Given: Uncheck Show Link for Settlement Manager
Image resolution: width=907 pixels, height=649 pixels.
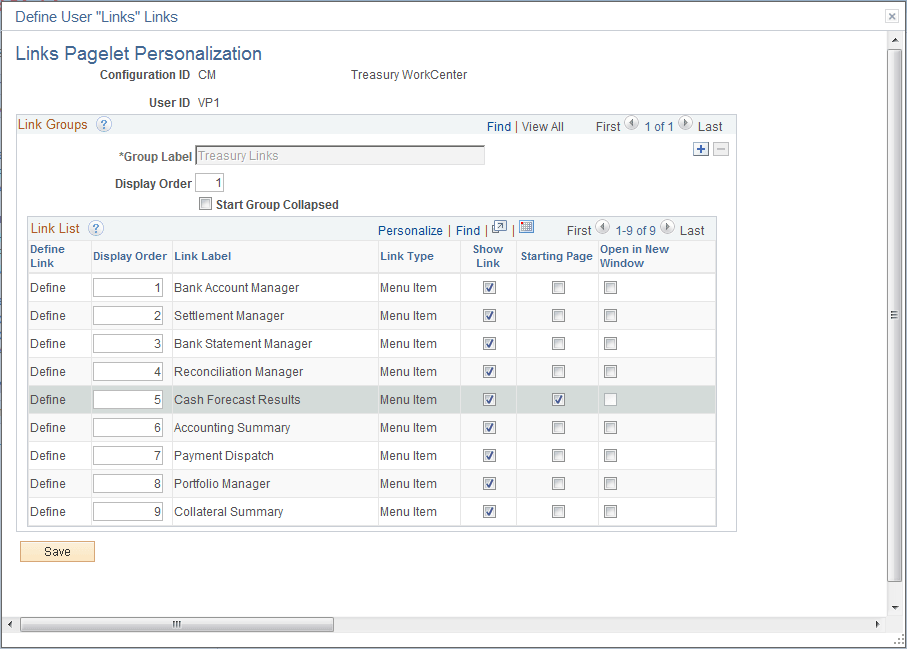Looking at the screenshot, I should point(488,315).
